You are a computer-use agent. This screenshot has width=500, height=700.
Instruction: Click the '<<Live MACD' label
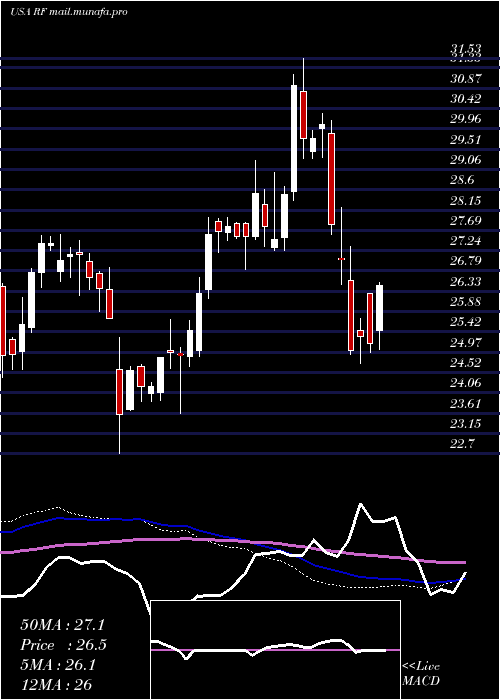pyautogui.click(x=421, y=674)
